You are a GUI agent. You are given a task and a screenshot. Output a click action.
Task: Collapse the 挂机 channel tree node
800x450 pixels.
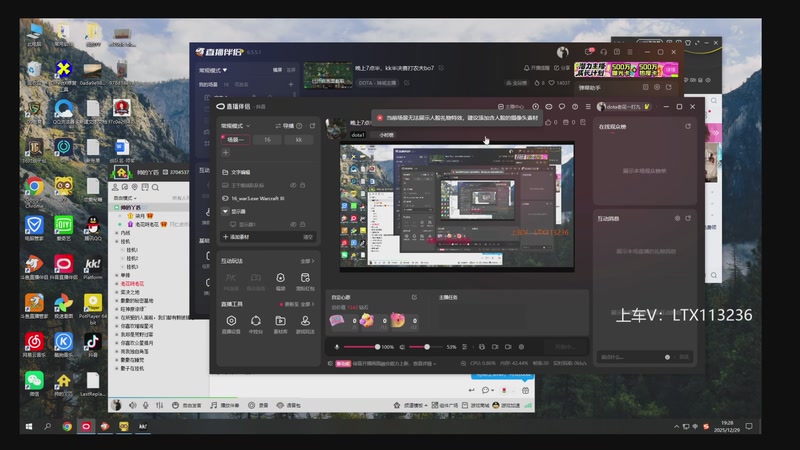point(117,241)
